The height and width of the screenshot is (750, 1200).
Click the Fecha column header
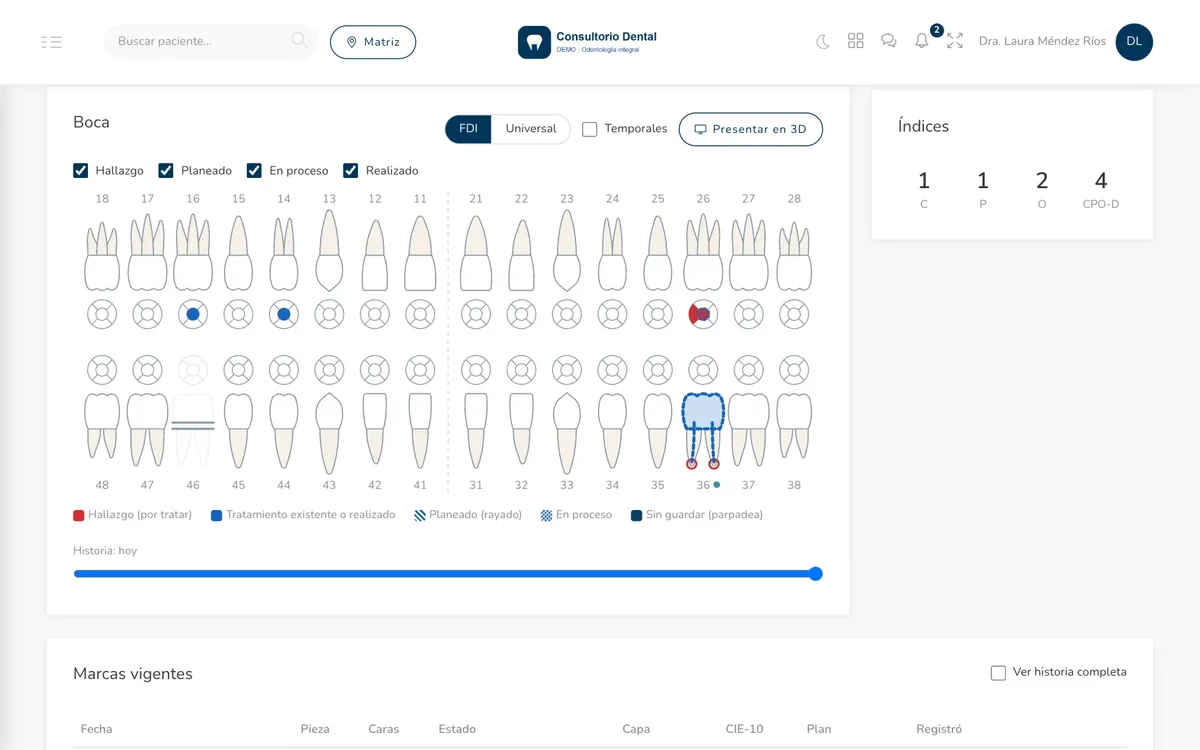(x=97, y=729)
